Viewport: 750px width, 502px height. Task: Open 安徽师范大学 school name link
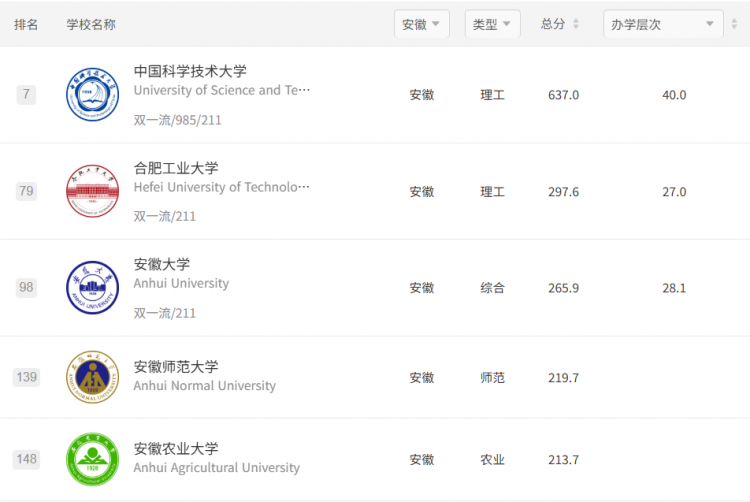click(x=176, y=367)
